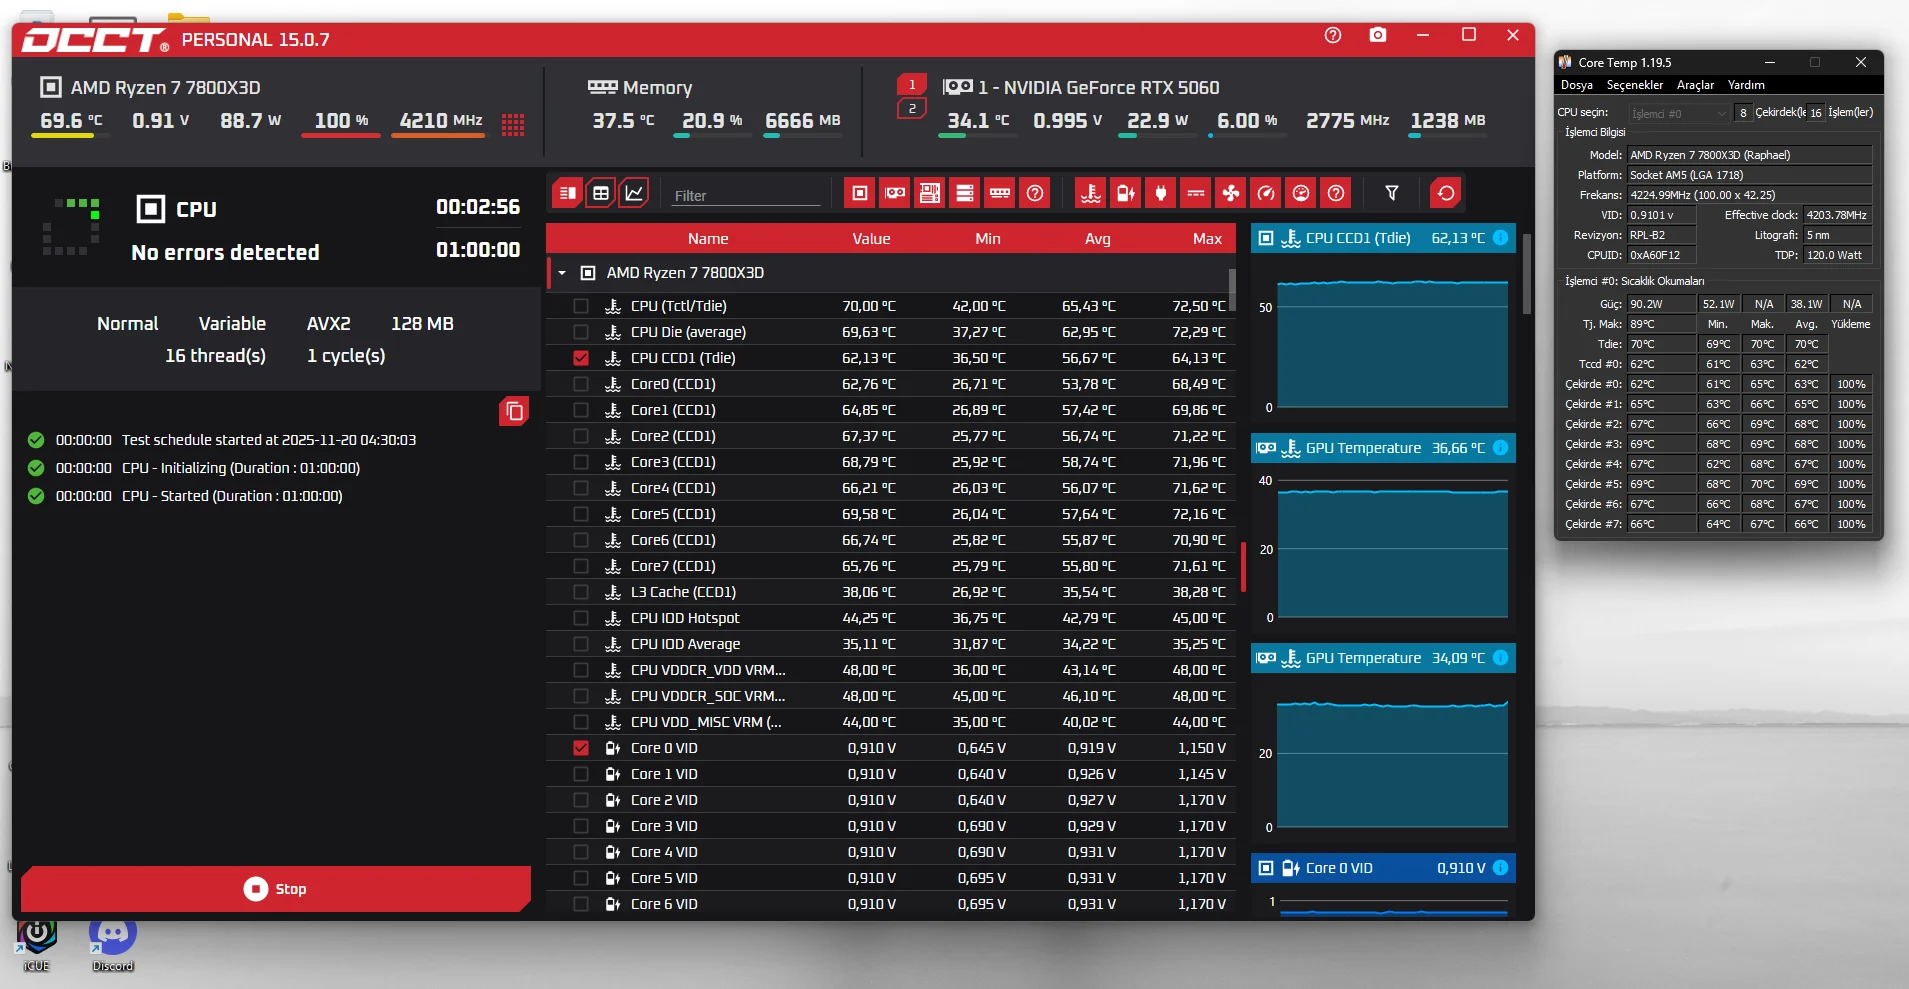Select GPU selector number 2

click(x=912, y=108)
